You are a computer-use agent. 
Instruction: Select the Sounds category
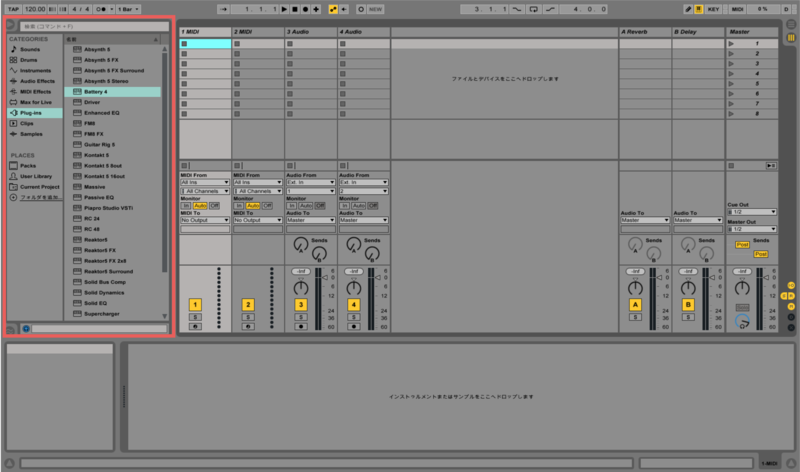click(30, 49)
